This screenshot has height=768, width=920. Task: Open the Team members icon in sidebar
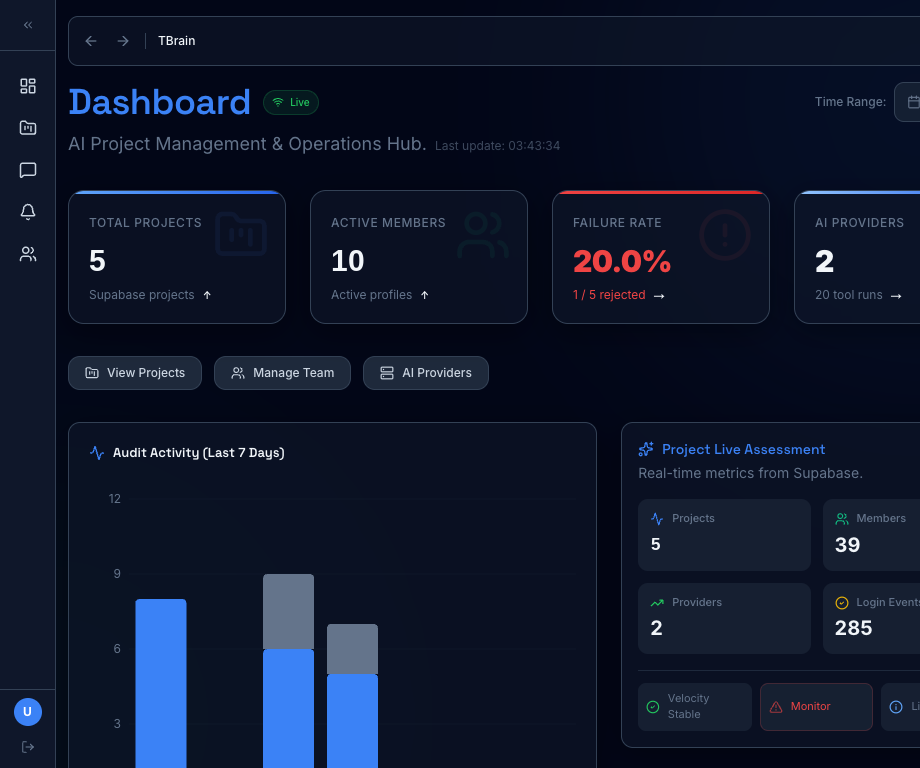pos(28,254)
